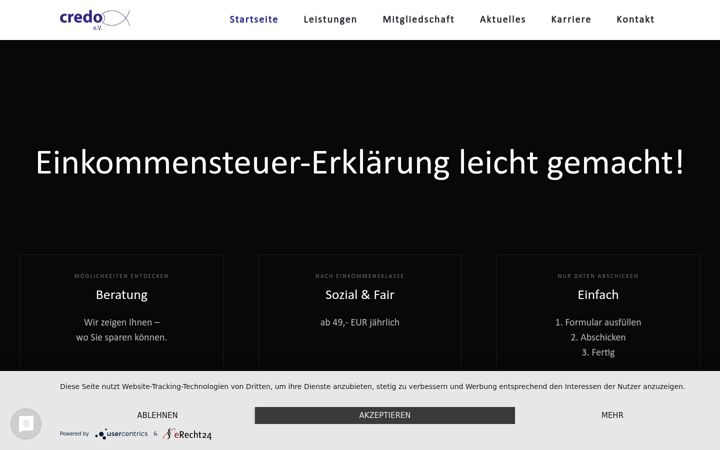Click the 'ab 49,- EUR jährlich' text

[x=360, y=322]
